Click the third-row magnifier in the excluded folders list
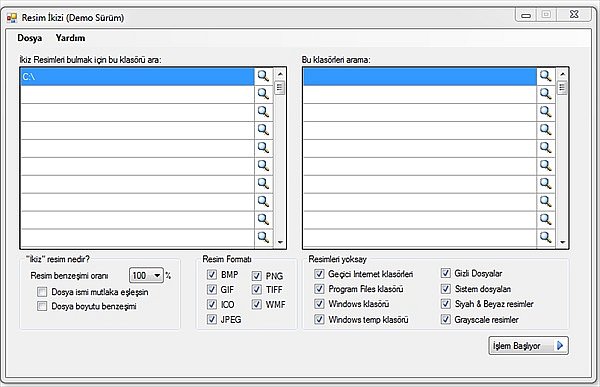 [x=546, y=112]
